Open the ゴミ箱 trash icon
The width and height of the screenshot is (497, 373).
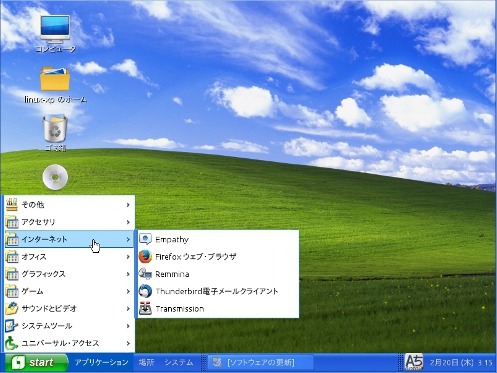[x=55, y=129]
